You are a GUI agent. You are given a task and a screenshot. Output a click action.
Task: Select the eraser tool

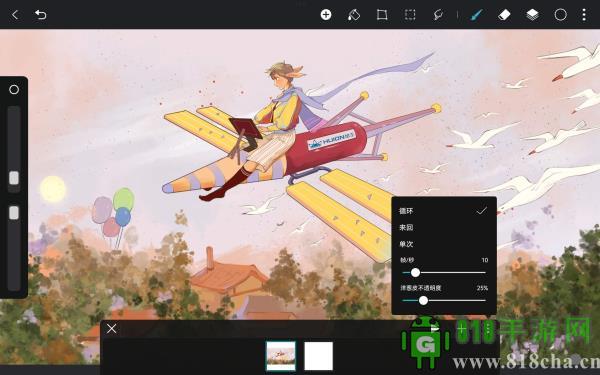coord(504,15)
